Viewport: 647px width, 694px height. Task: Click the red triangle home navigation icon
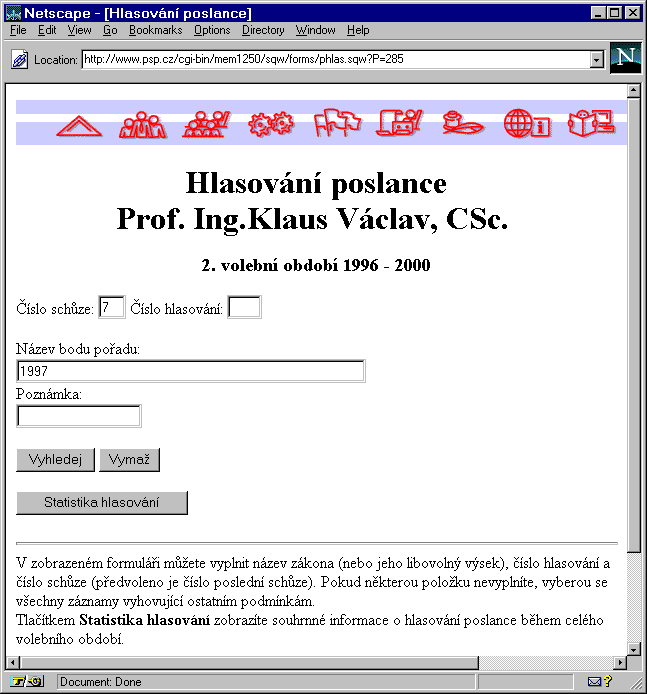pos(79,126)
